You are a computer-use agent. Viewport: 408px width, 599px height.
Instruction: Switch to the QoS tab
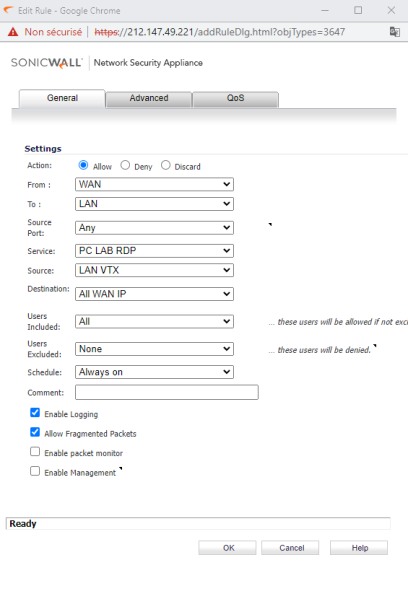click(236, 99)
